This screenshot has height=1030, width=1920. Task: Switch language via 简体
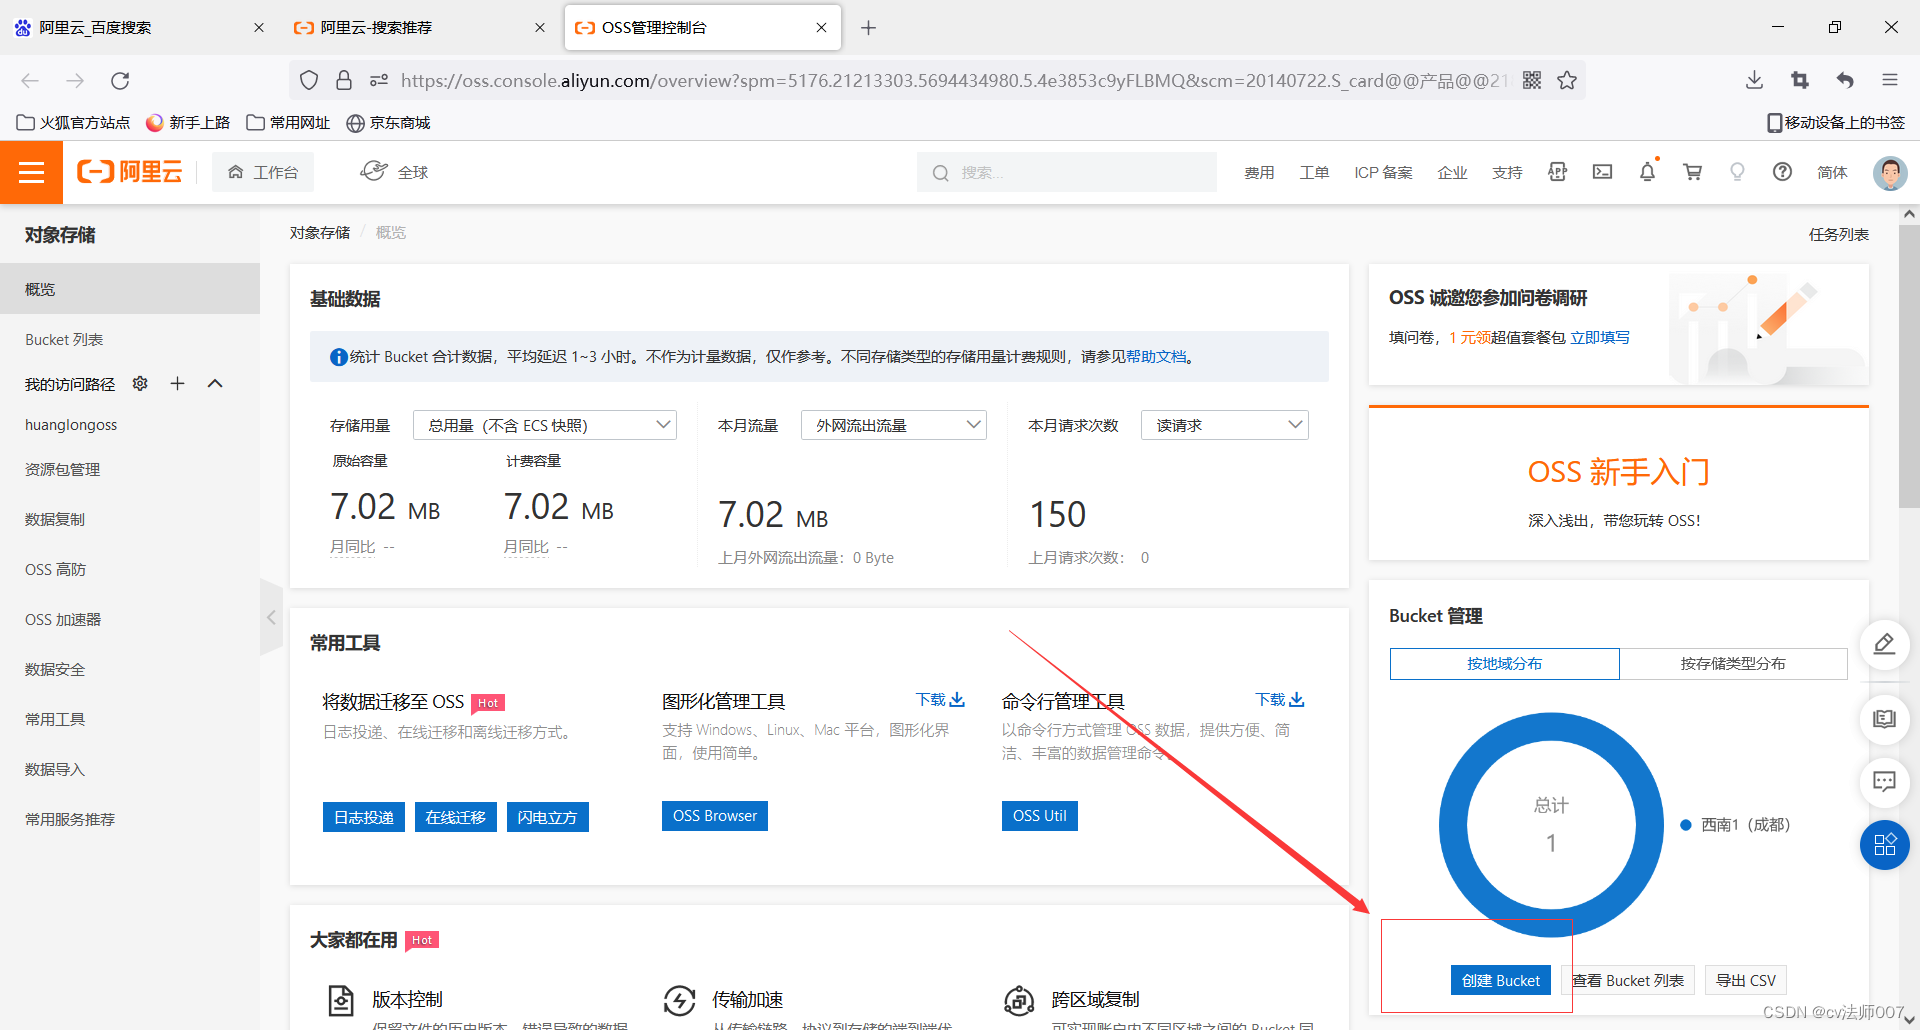[1832, 172]
